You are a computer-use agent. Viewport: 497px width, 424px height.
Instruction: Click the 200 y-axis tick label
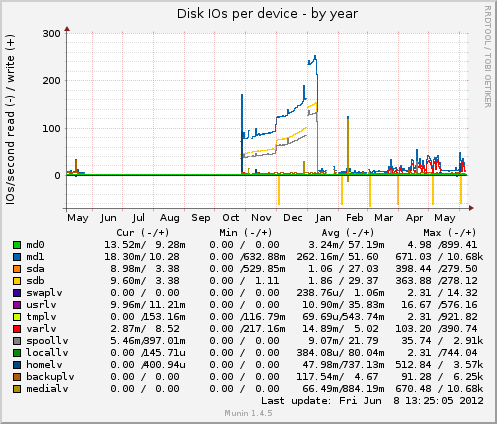coord(51,81)
